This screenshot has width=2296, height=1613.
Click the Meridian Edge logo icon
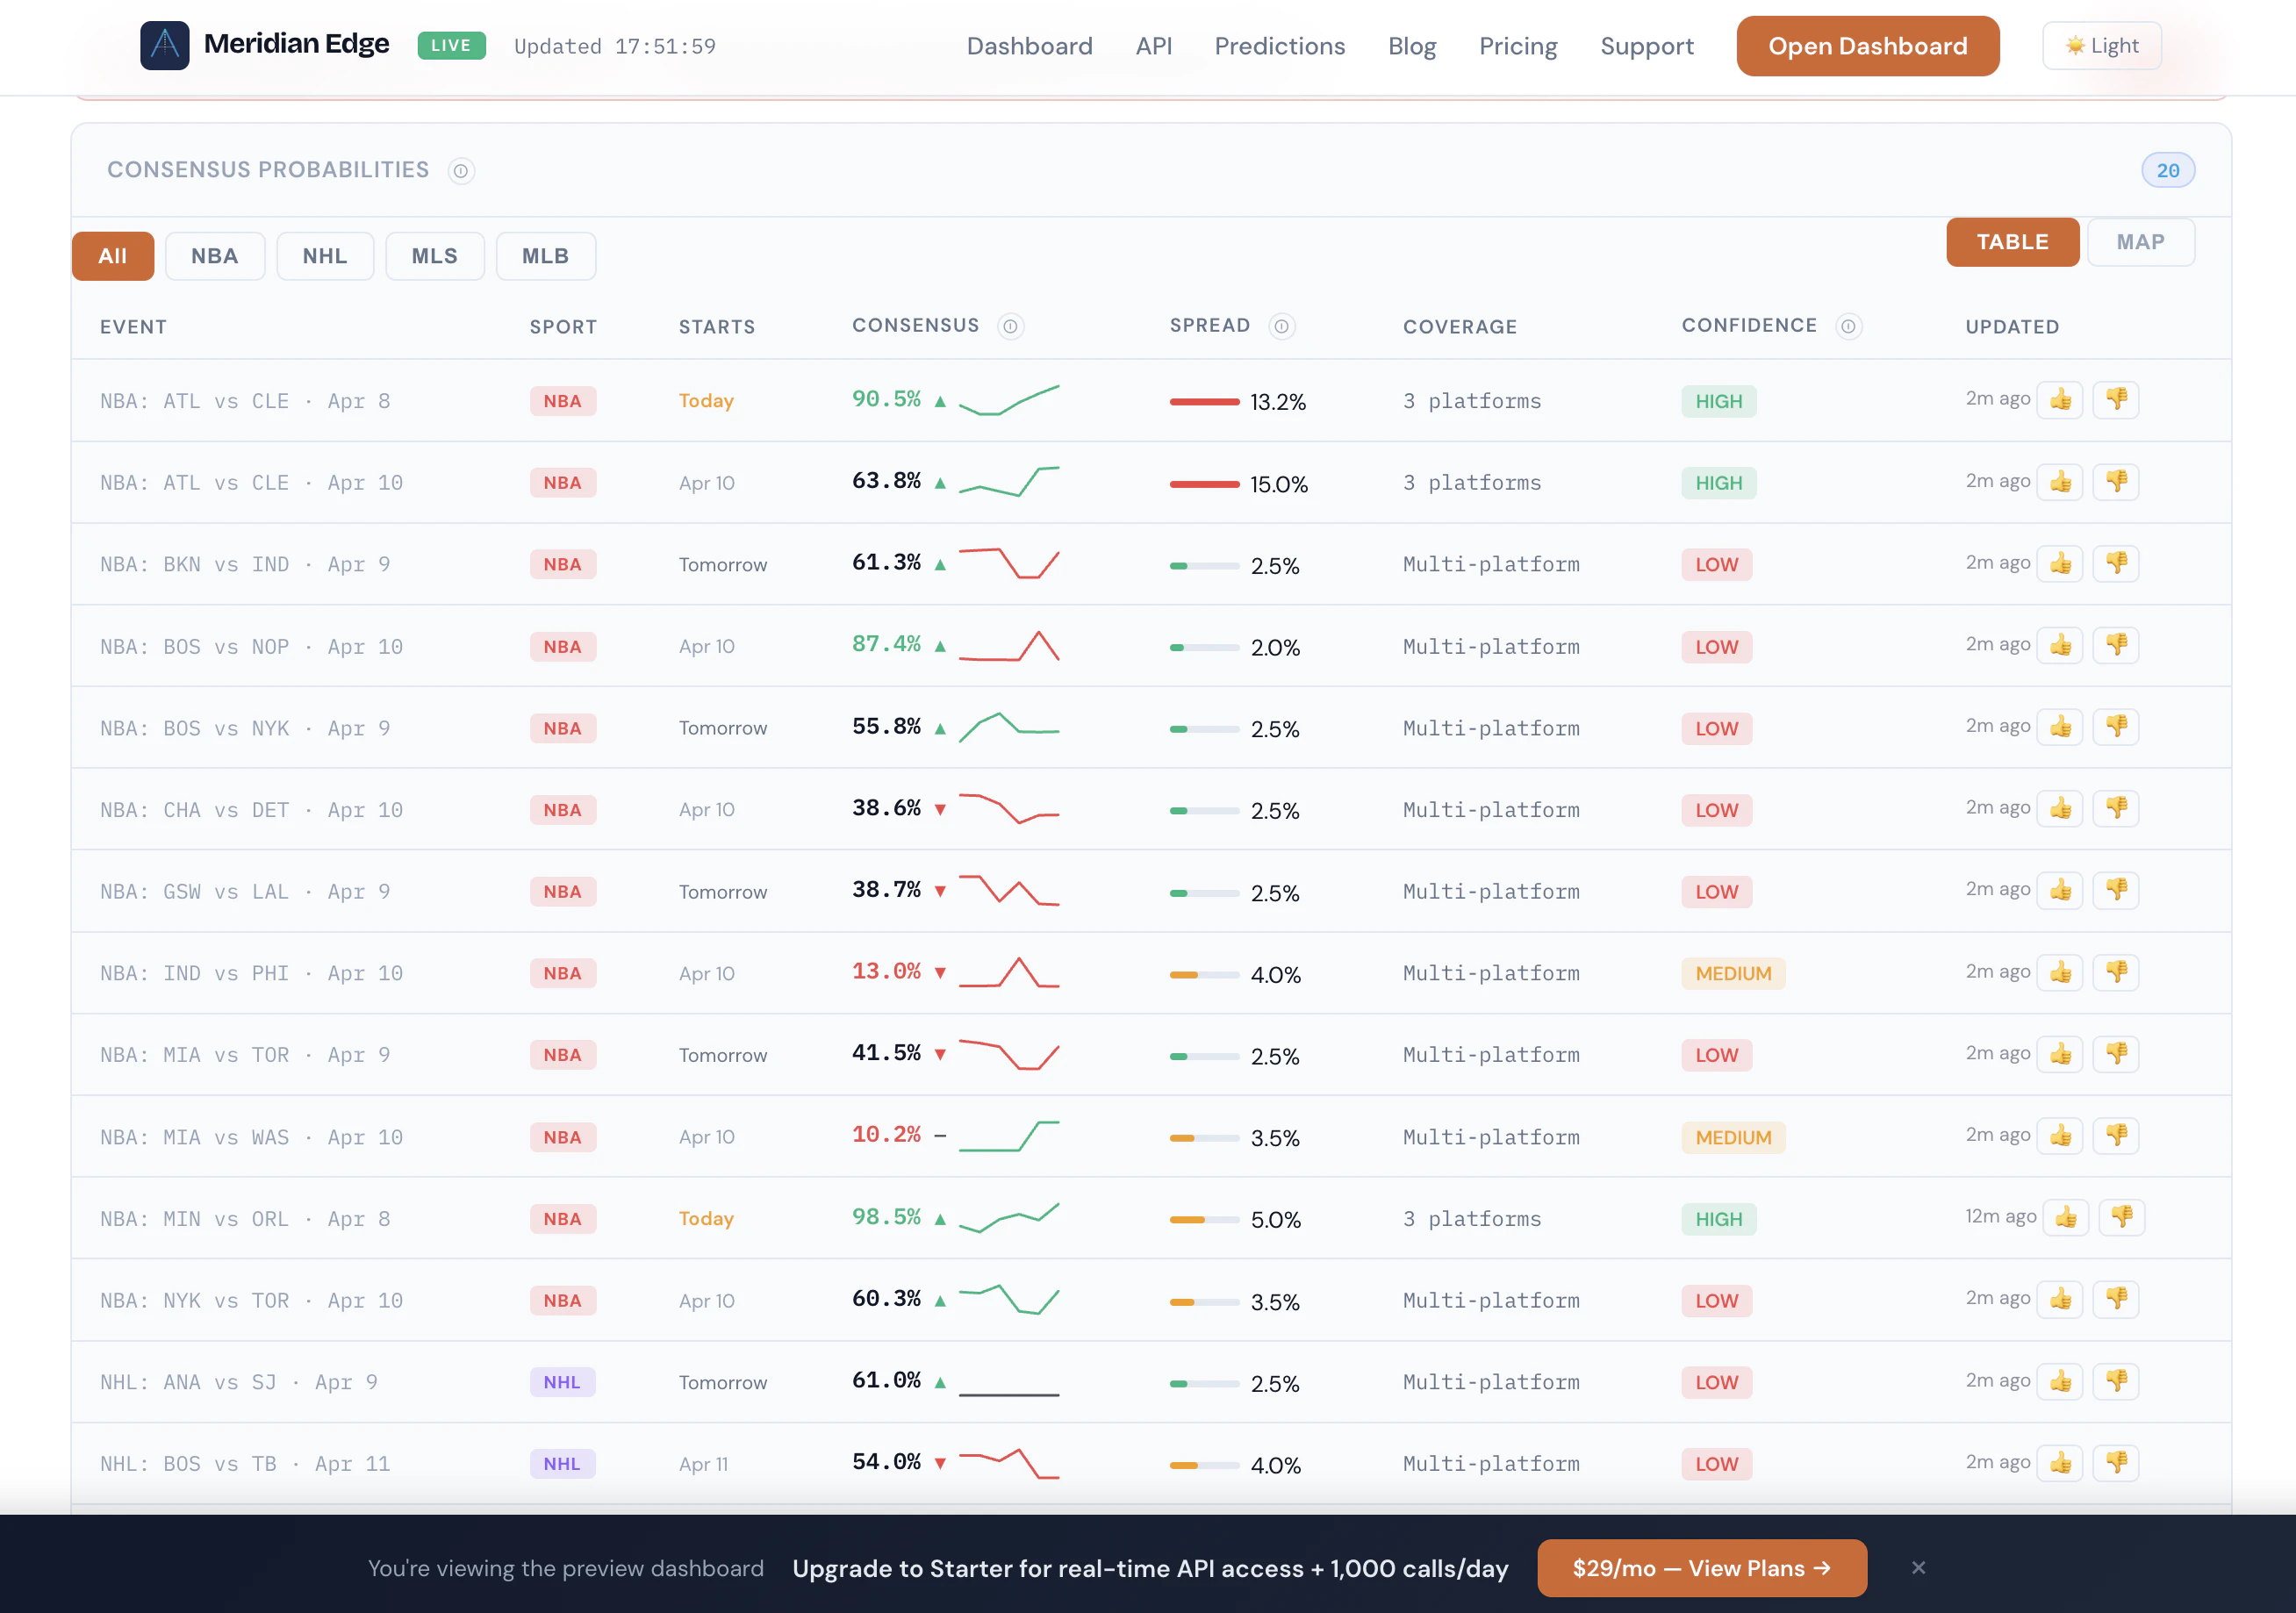click(164, 45)
